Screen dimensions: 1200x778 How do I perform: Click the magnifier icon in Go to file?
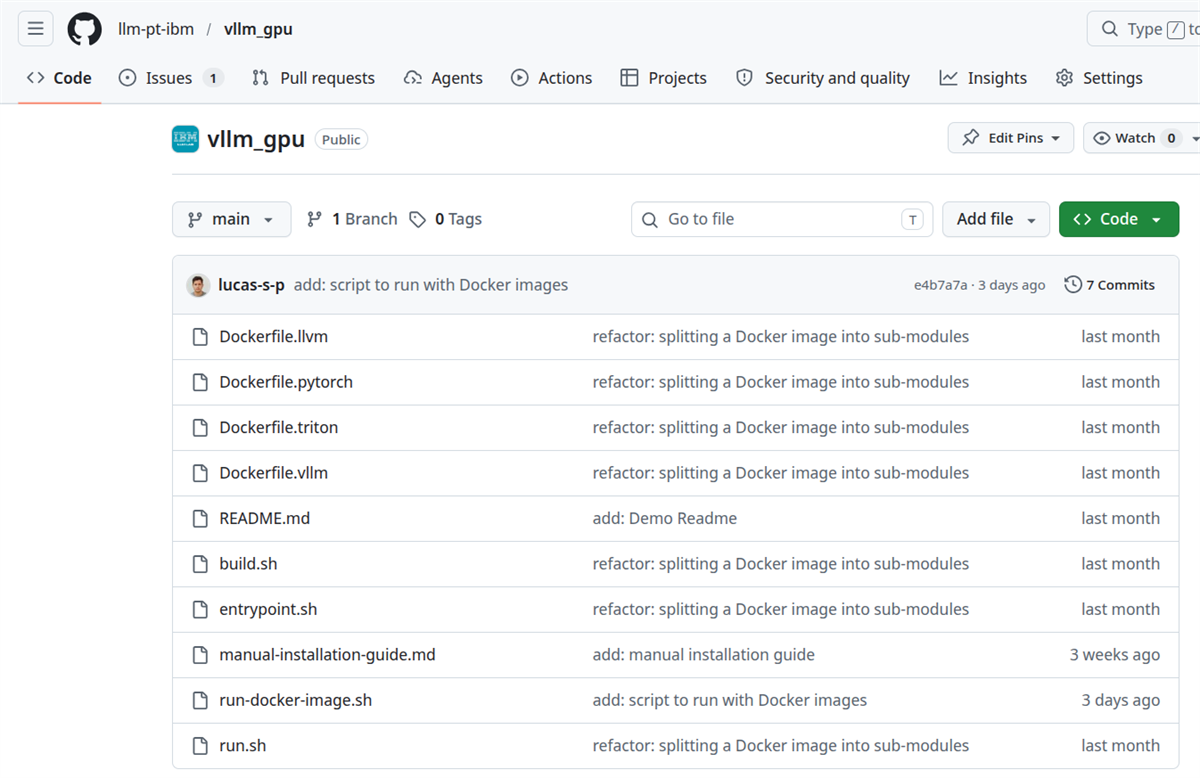coord(650,220)
